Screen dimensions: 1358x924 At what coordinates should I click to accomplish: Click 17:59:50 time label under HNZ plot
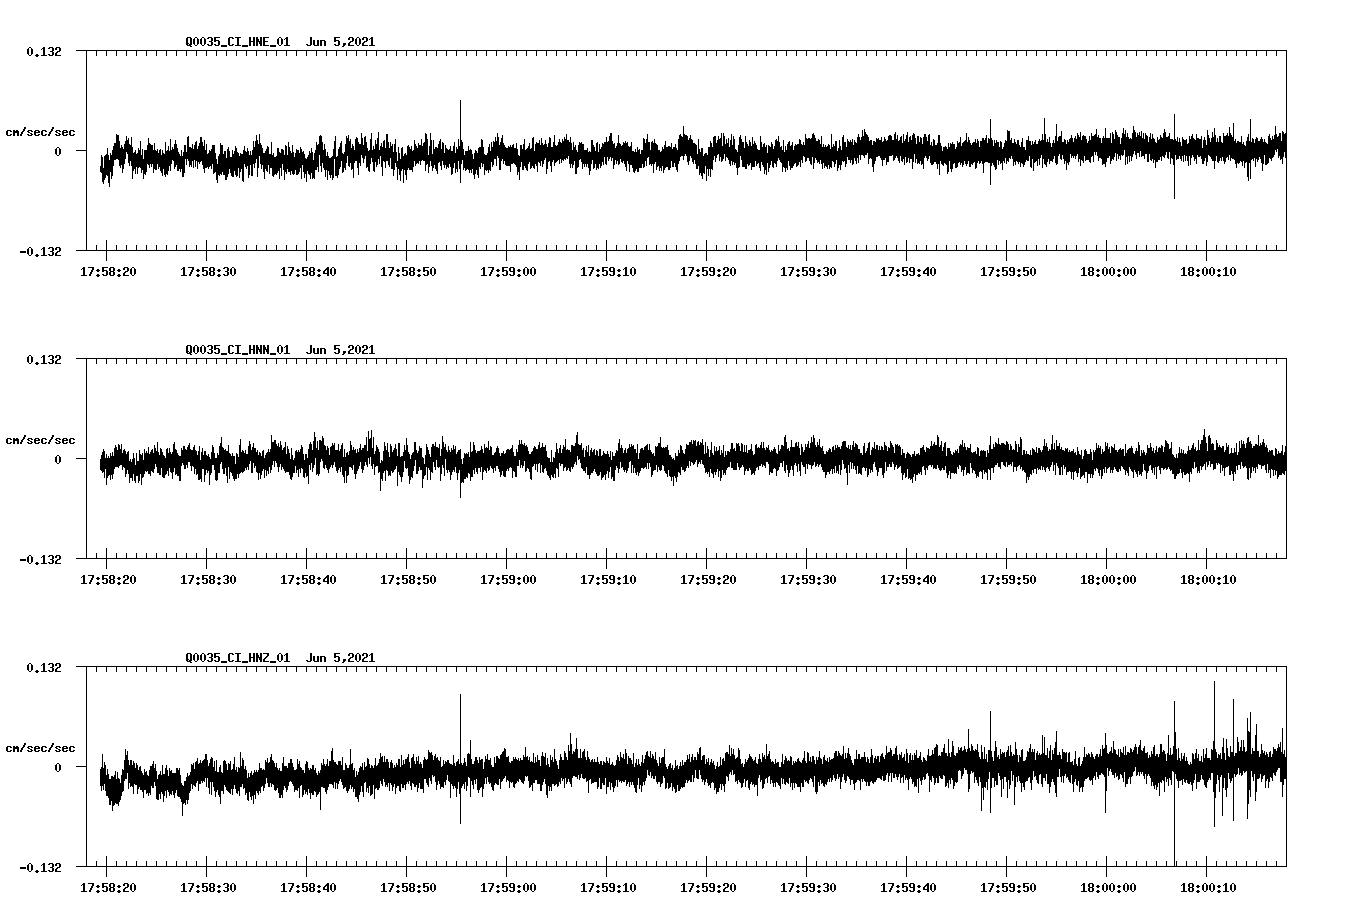1008,887
